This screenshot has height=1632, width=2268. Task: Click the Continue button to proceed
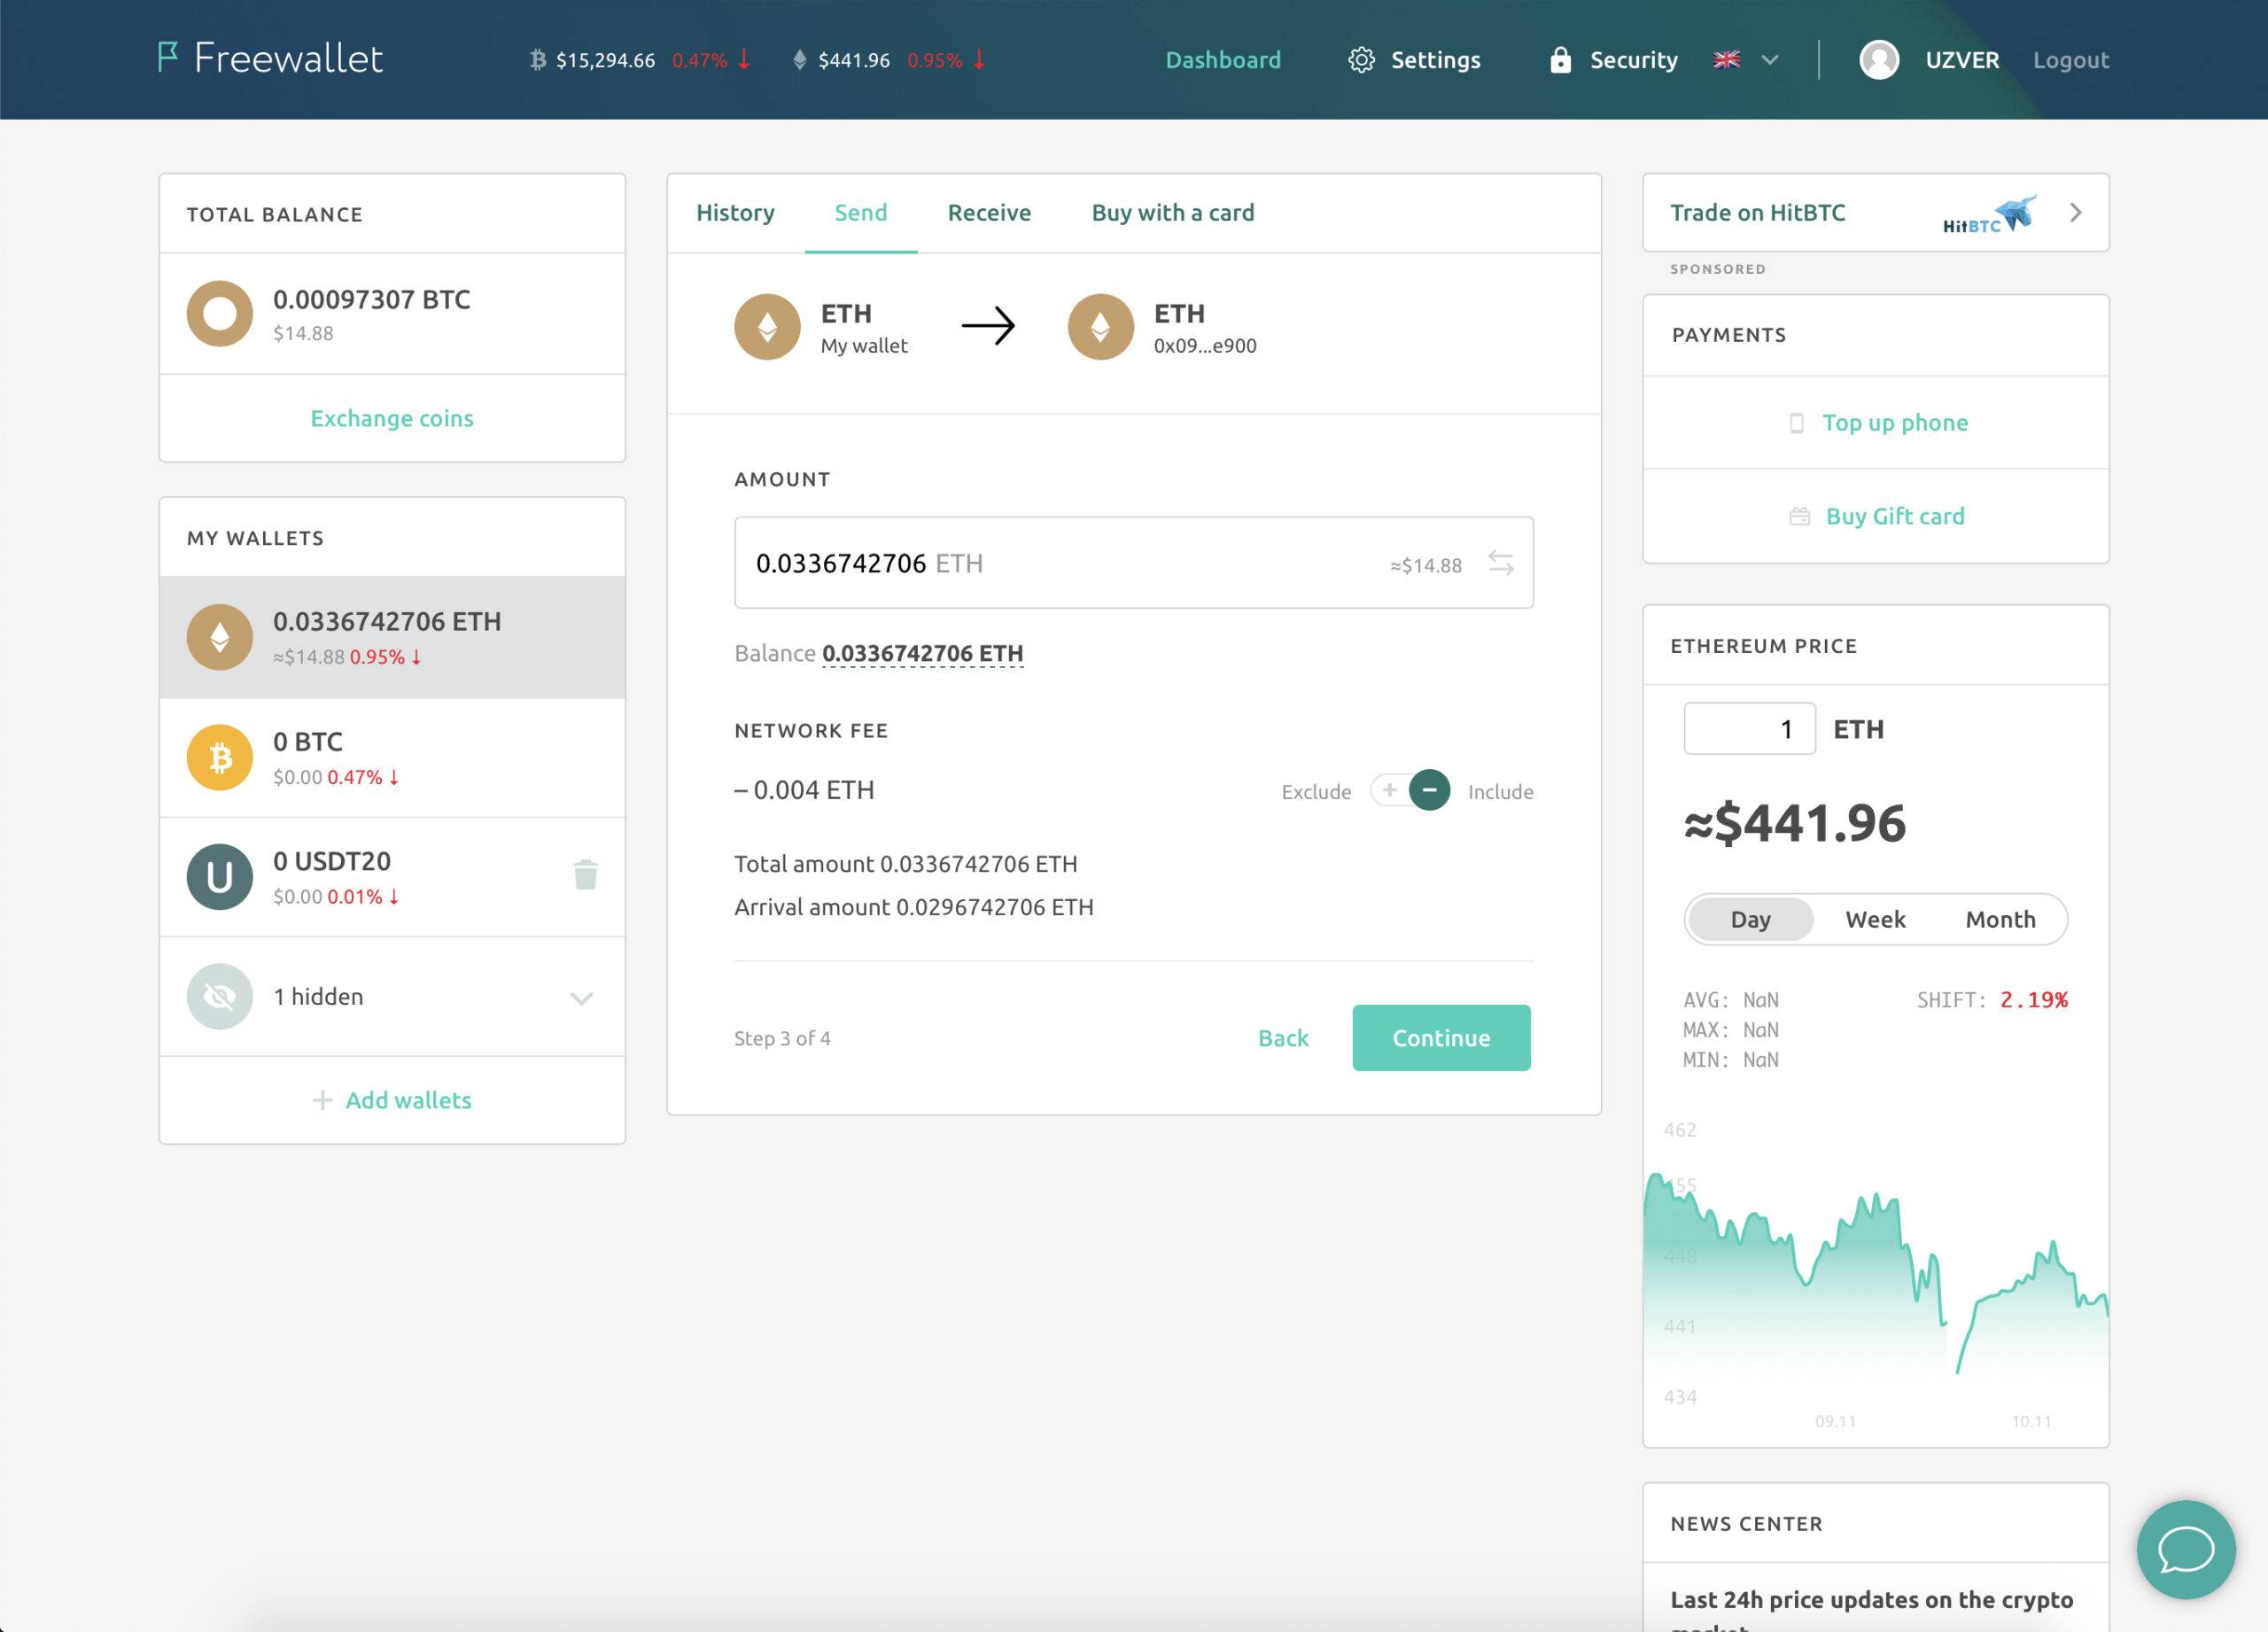tap(1442, 1037)
